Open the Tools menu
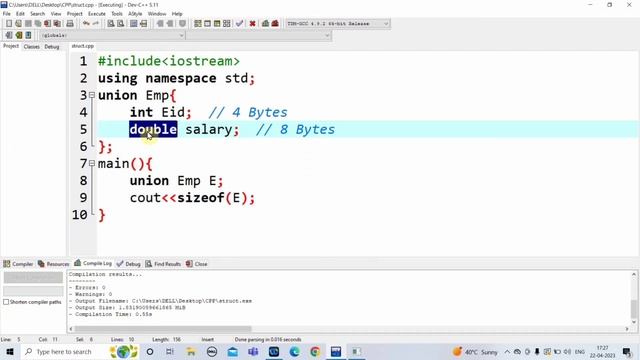Screen dimensions: 640x360 tap(117, 13)
